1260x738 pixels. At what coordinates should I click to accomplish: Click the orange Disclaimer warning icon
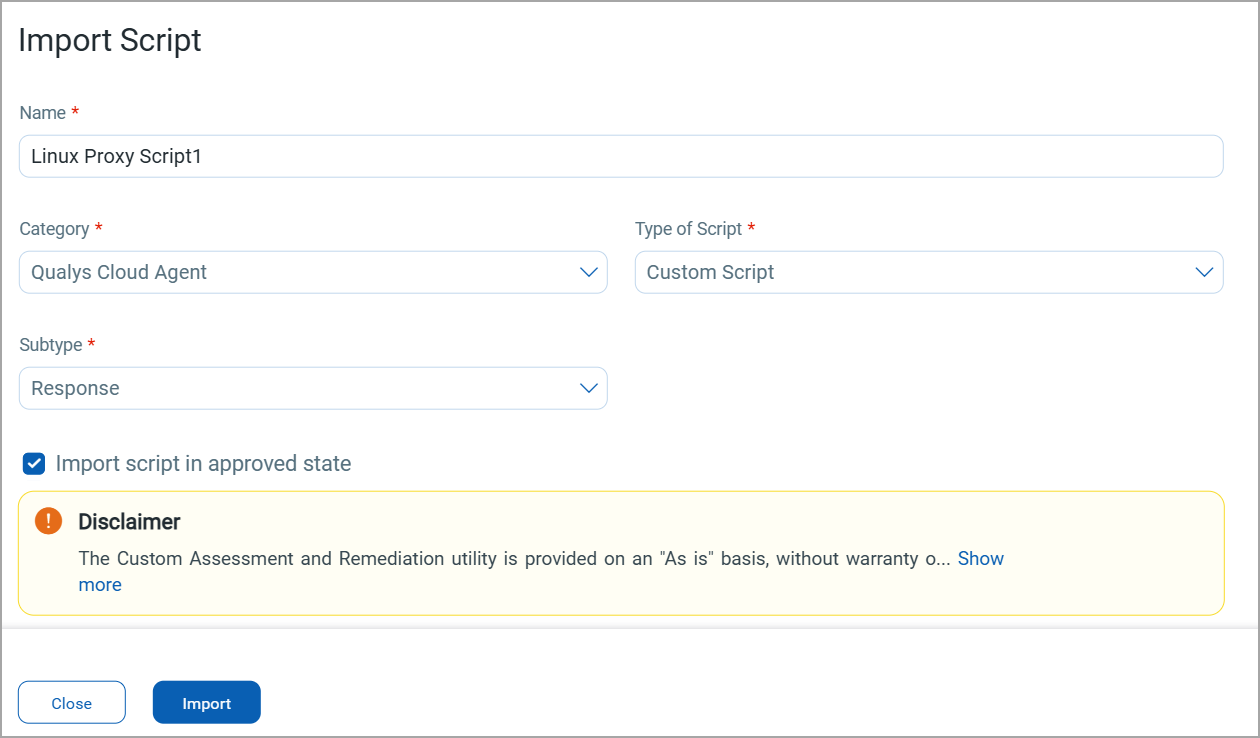tap(48, 521)
